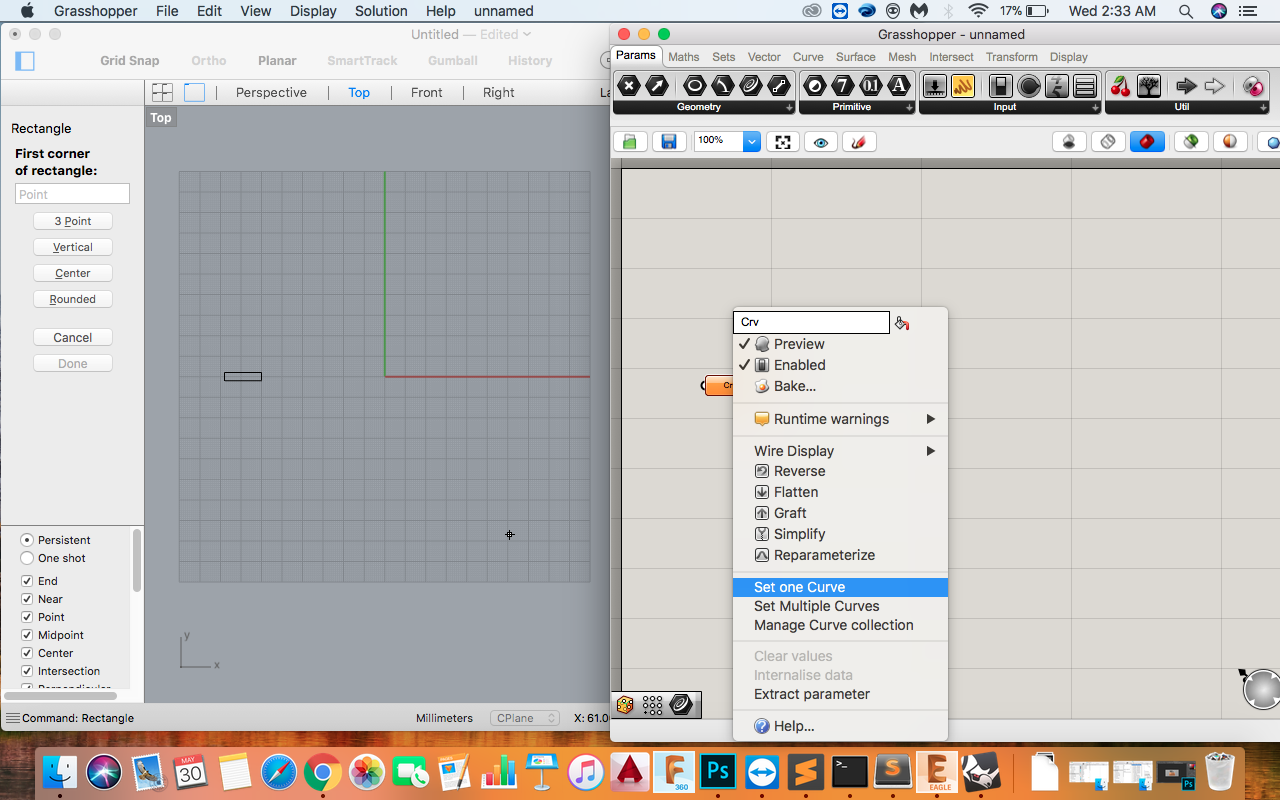Click the wireframe preview mode icon
Viewport: 1280px width, 800px height.
[1108, 142]
